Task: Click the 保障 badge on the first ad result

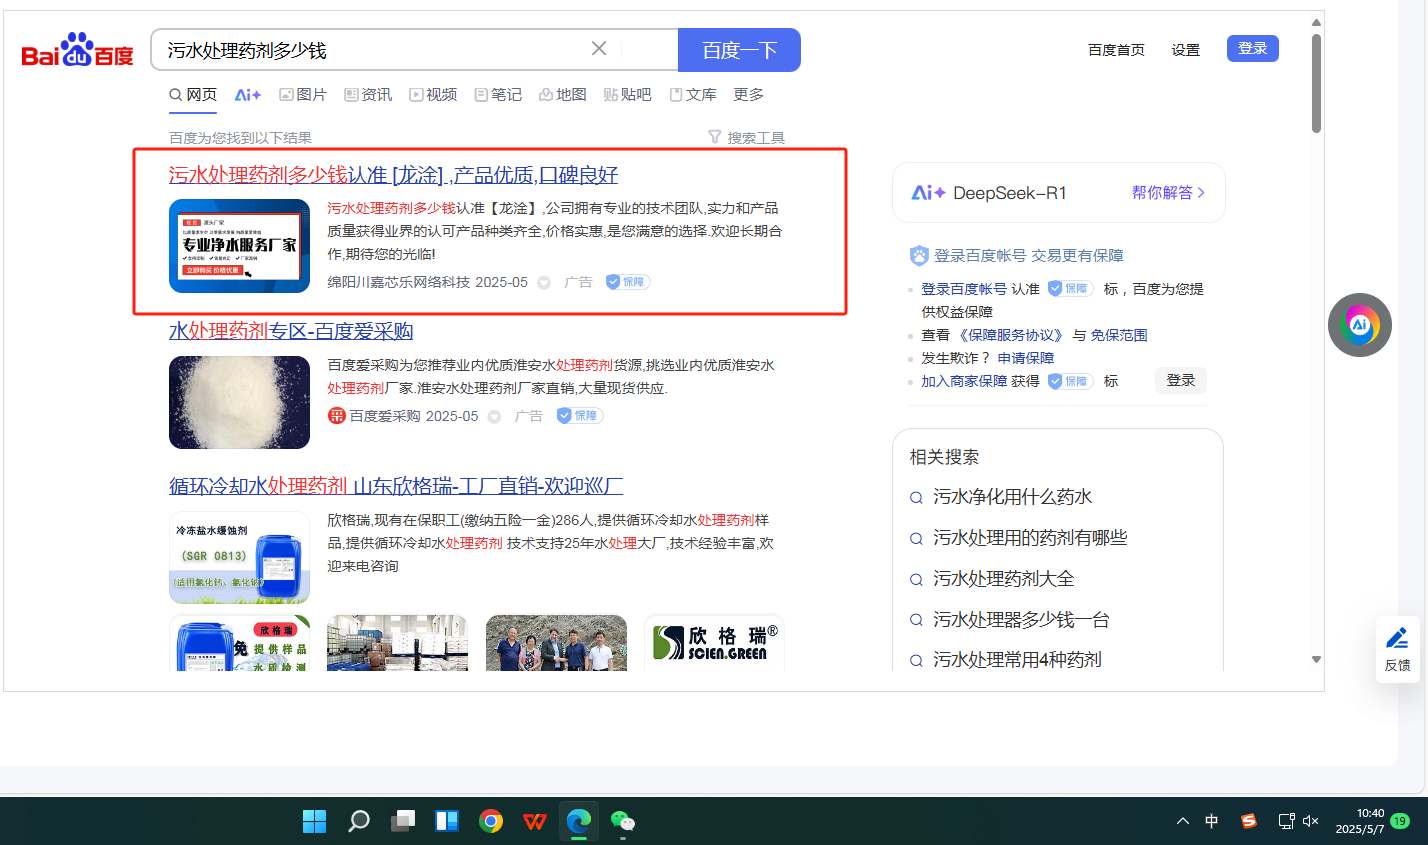Action: click(628, 282)
